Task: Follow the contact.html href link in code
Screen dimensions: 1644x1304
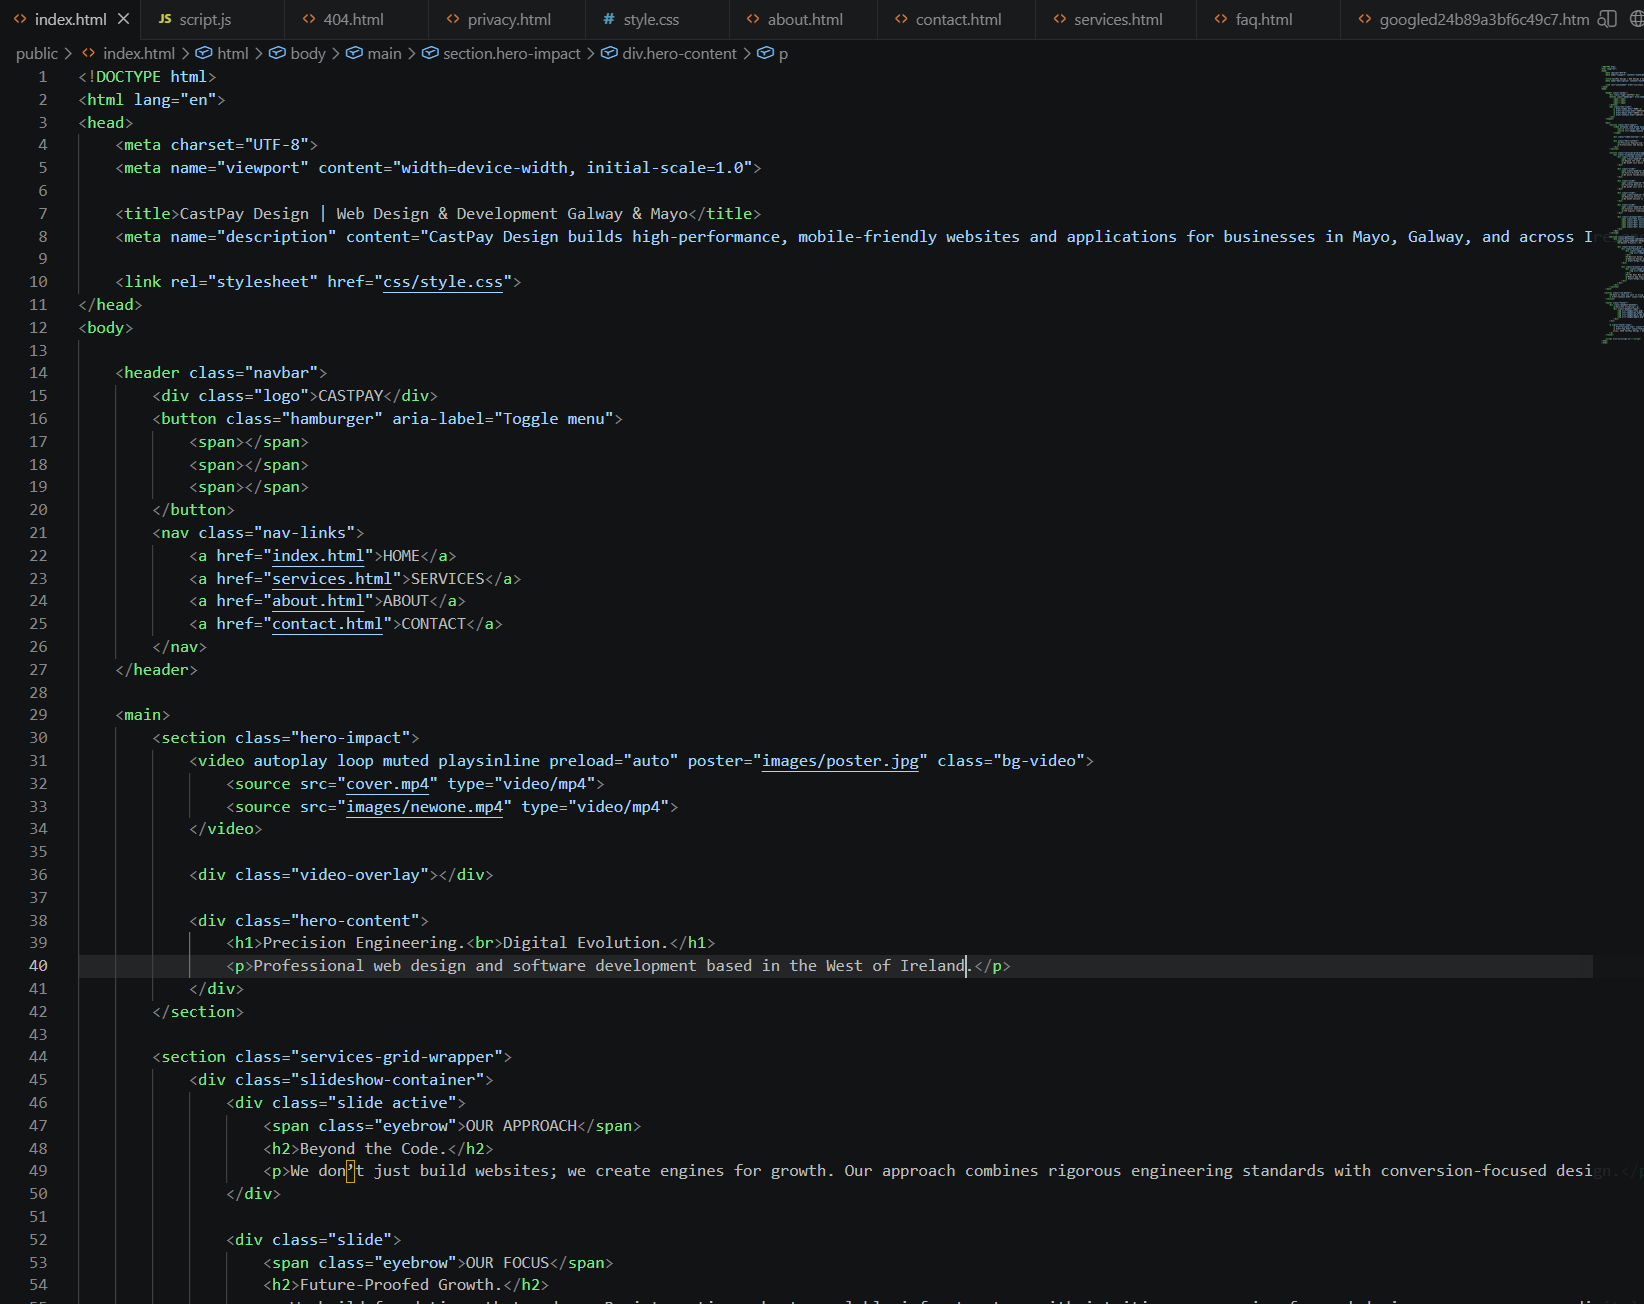Action: (x=327, y=624)
